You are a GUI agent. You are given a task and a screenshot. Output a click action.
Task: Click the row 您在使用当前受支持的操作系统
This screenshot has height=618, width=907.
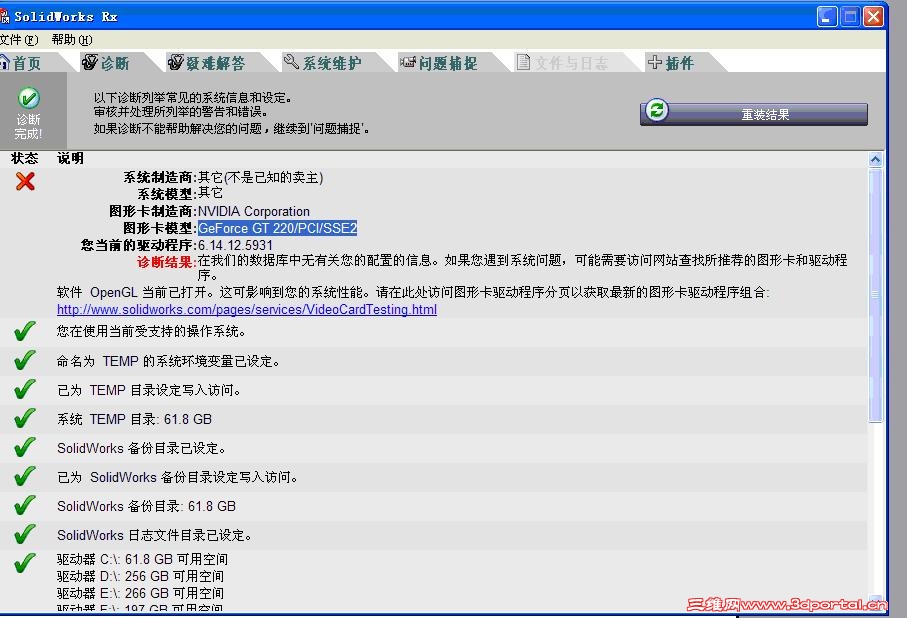tap(433, 332)
